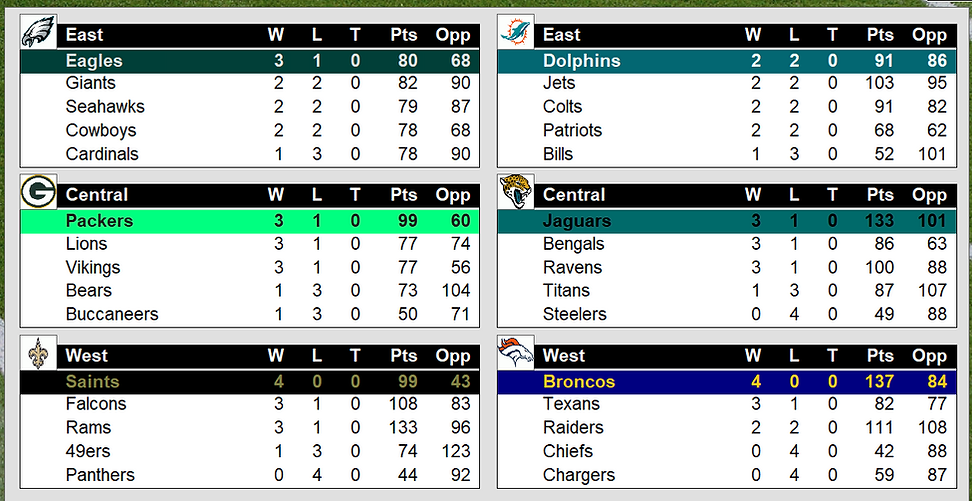
Task: Select the highlighted Saints row
Action: (x=250, y=382)
